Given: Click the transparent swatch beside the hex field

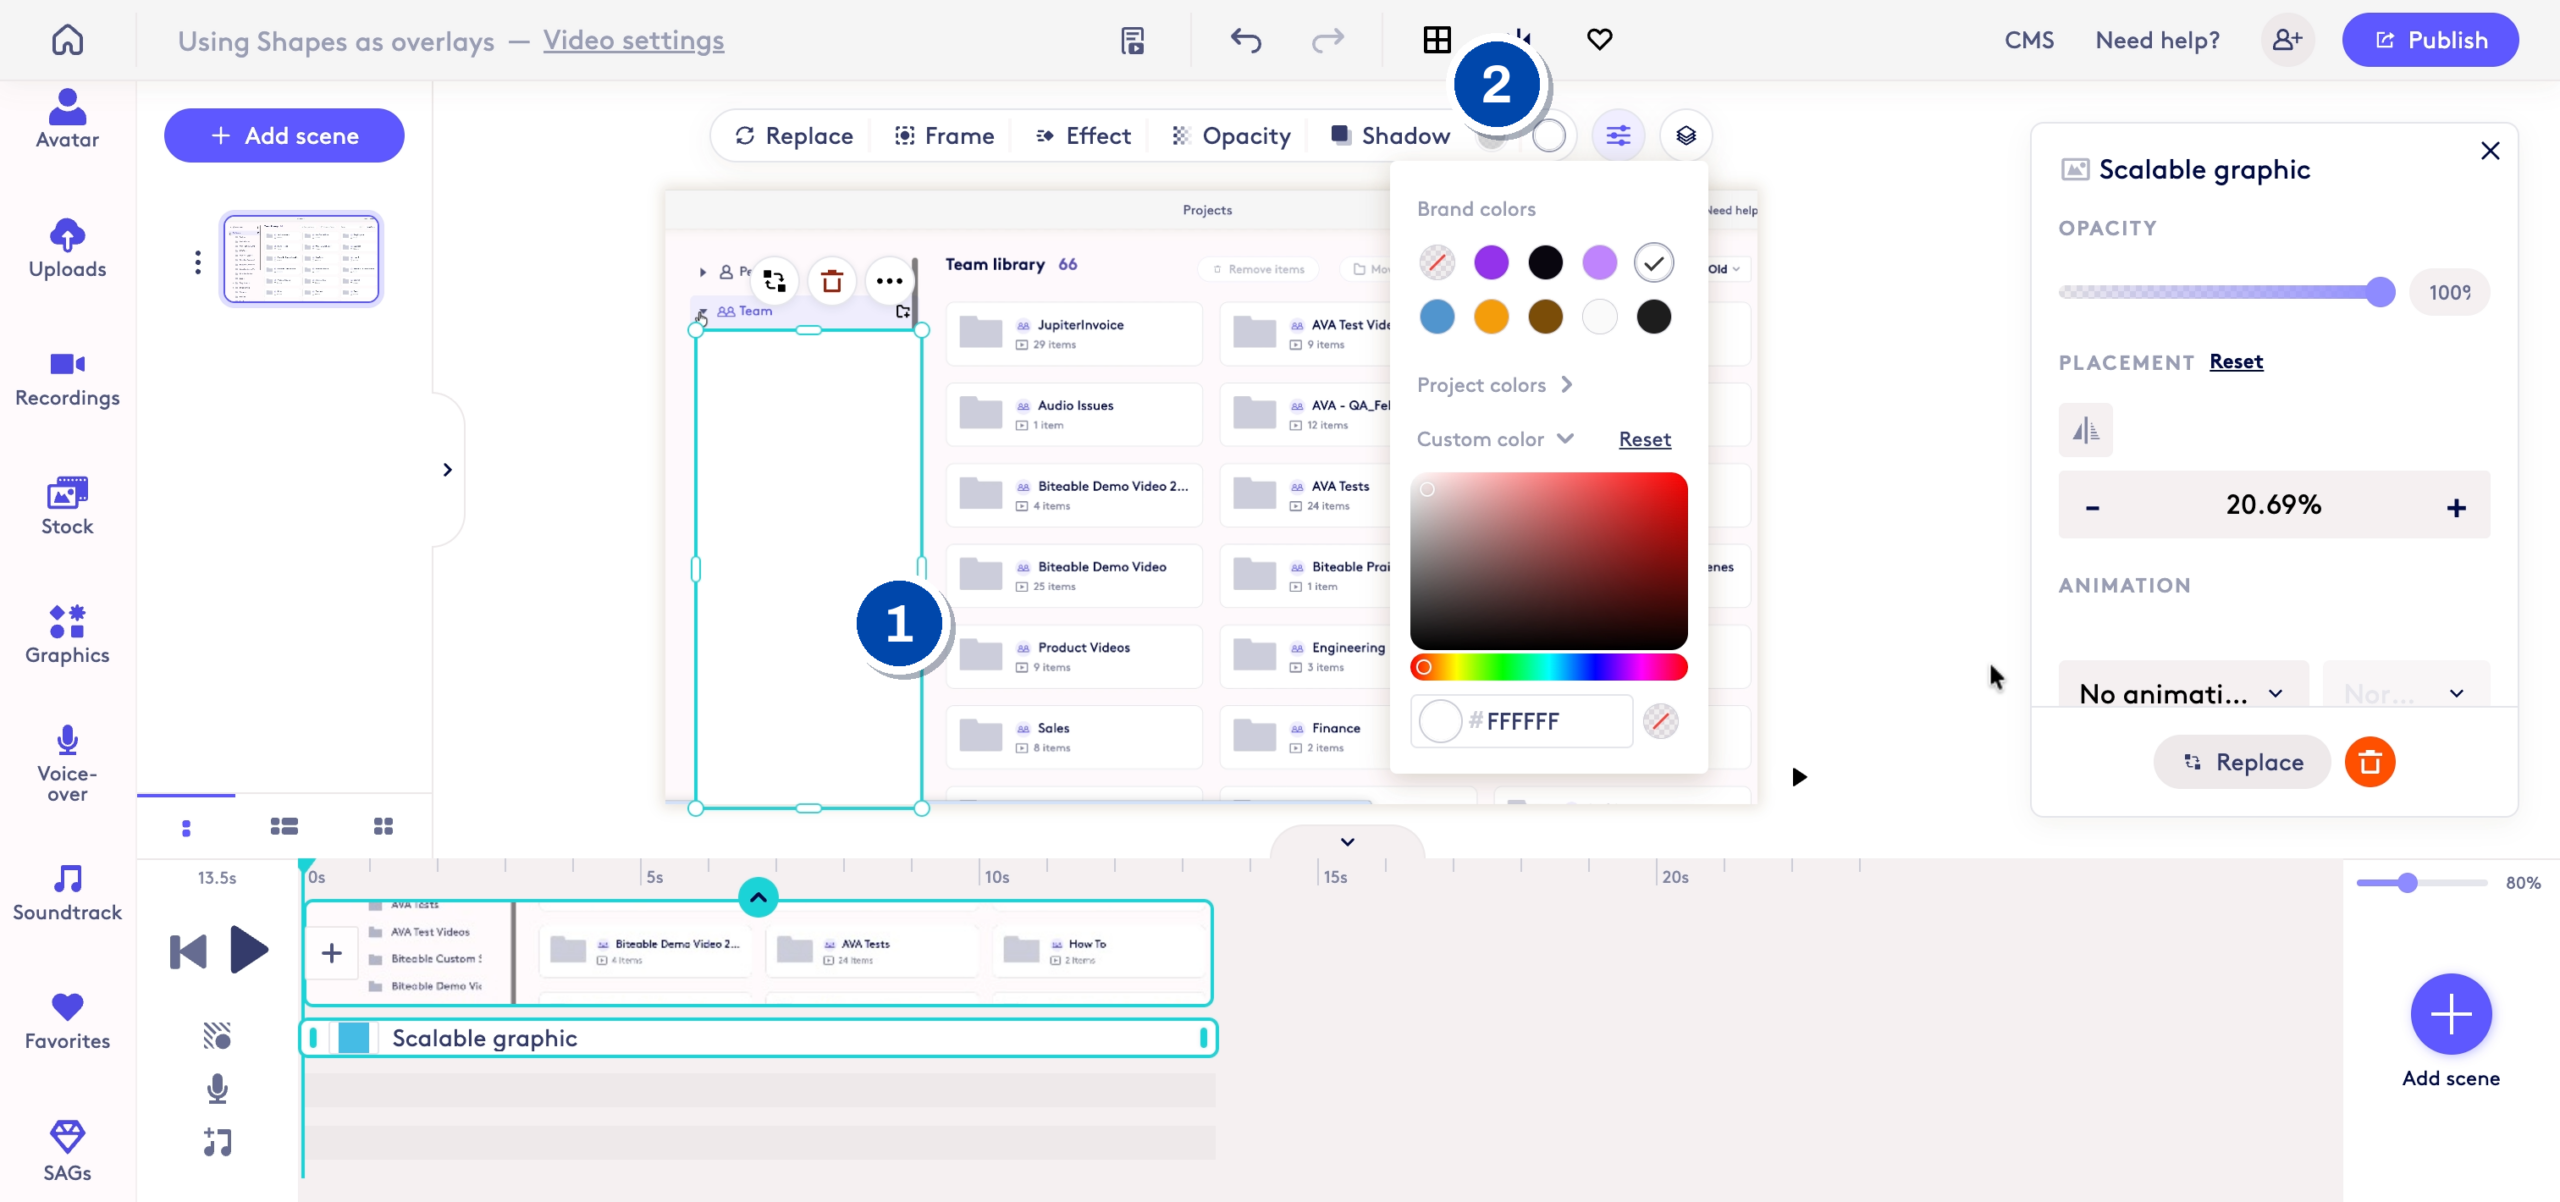Looking at the screenshot, I should tap(1661, 721).
